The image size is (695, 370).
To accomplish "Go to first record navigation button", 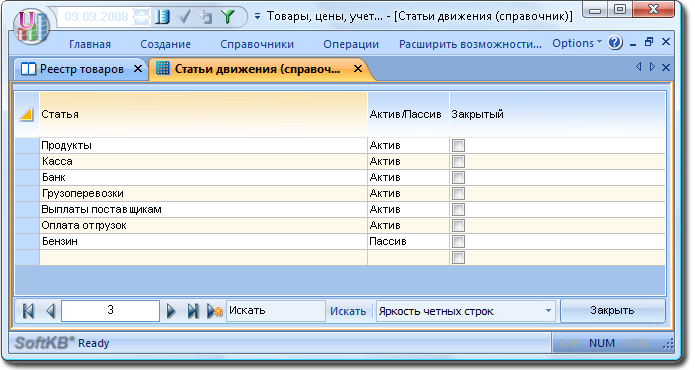I will pyautogui.click(x=28, y=311).
